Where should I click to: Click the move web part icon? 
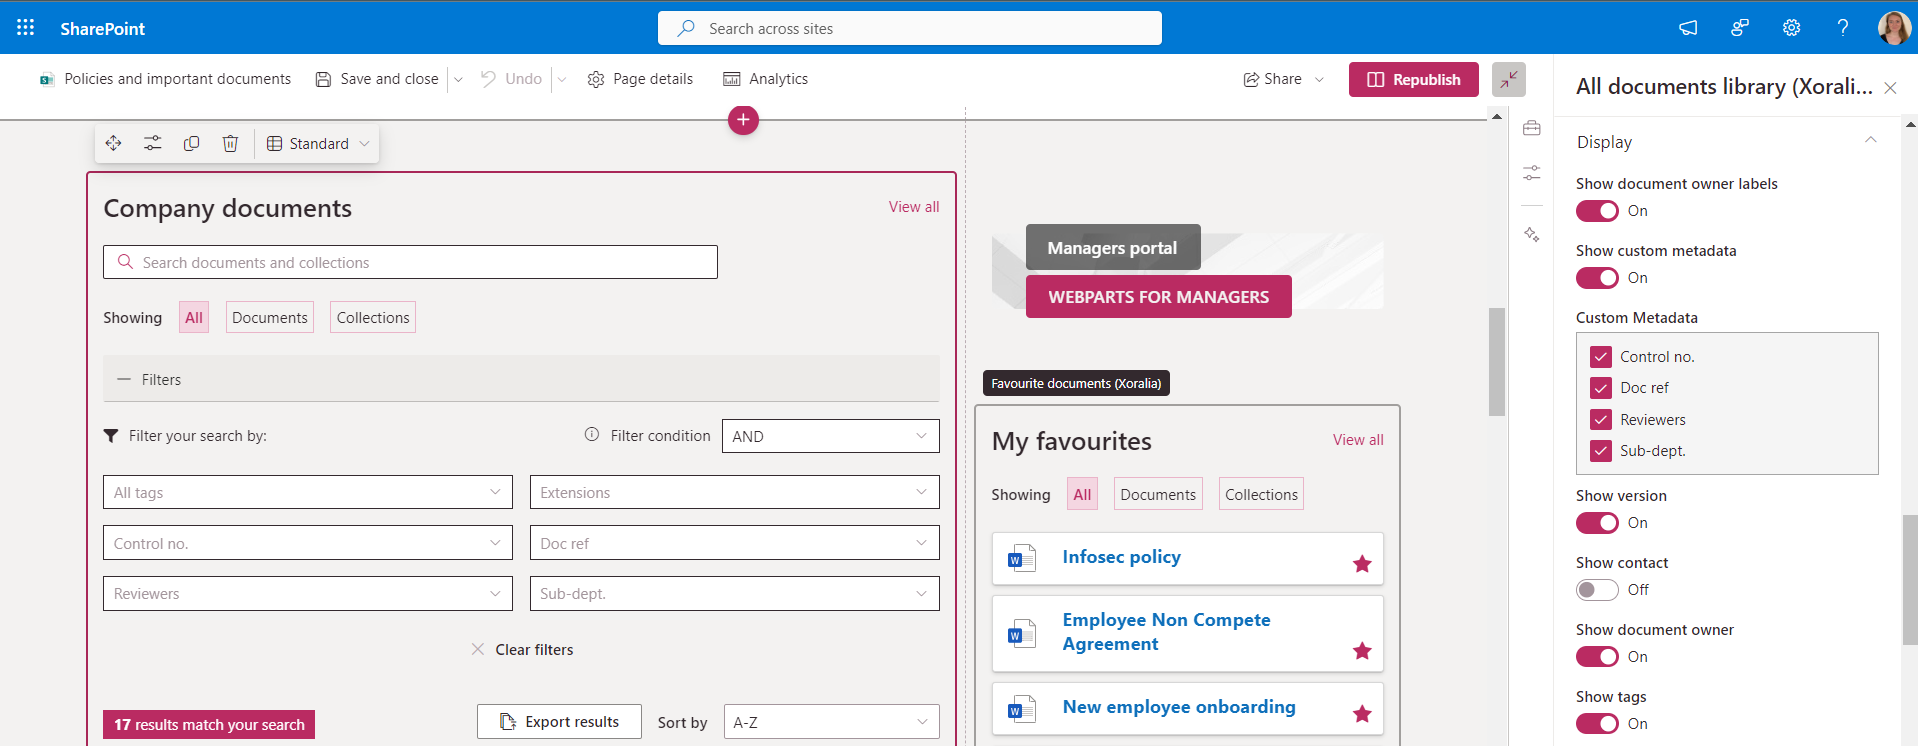pos(113,143)
